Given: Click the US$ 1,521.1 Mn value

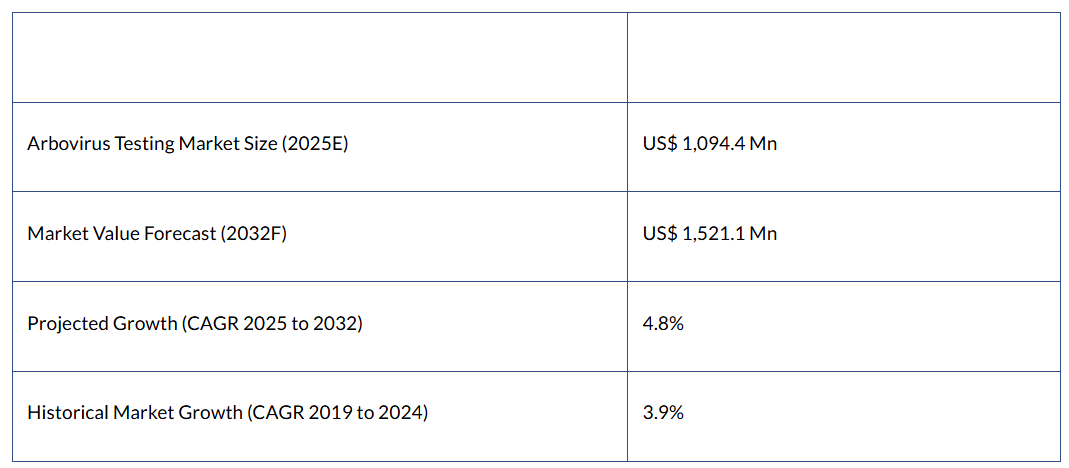Looking at the screenshot, I should 710,234.
